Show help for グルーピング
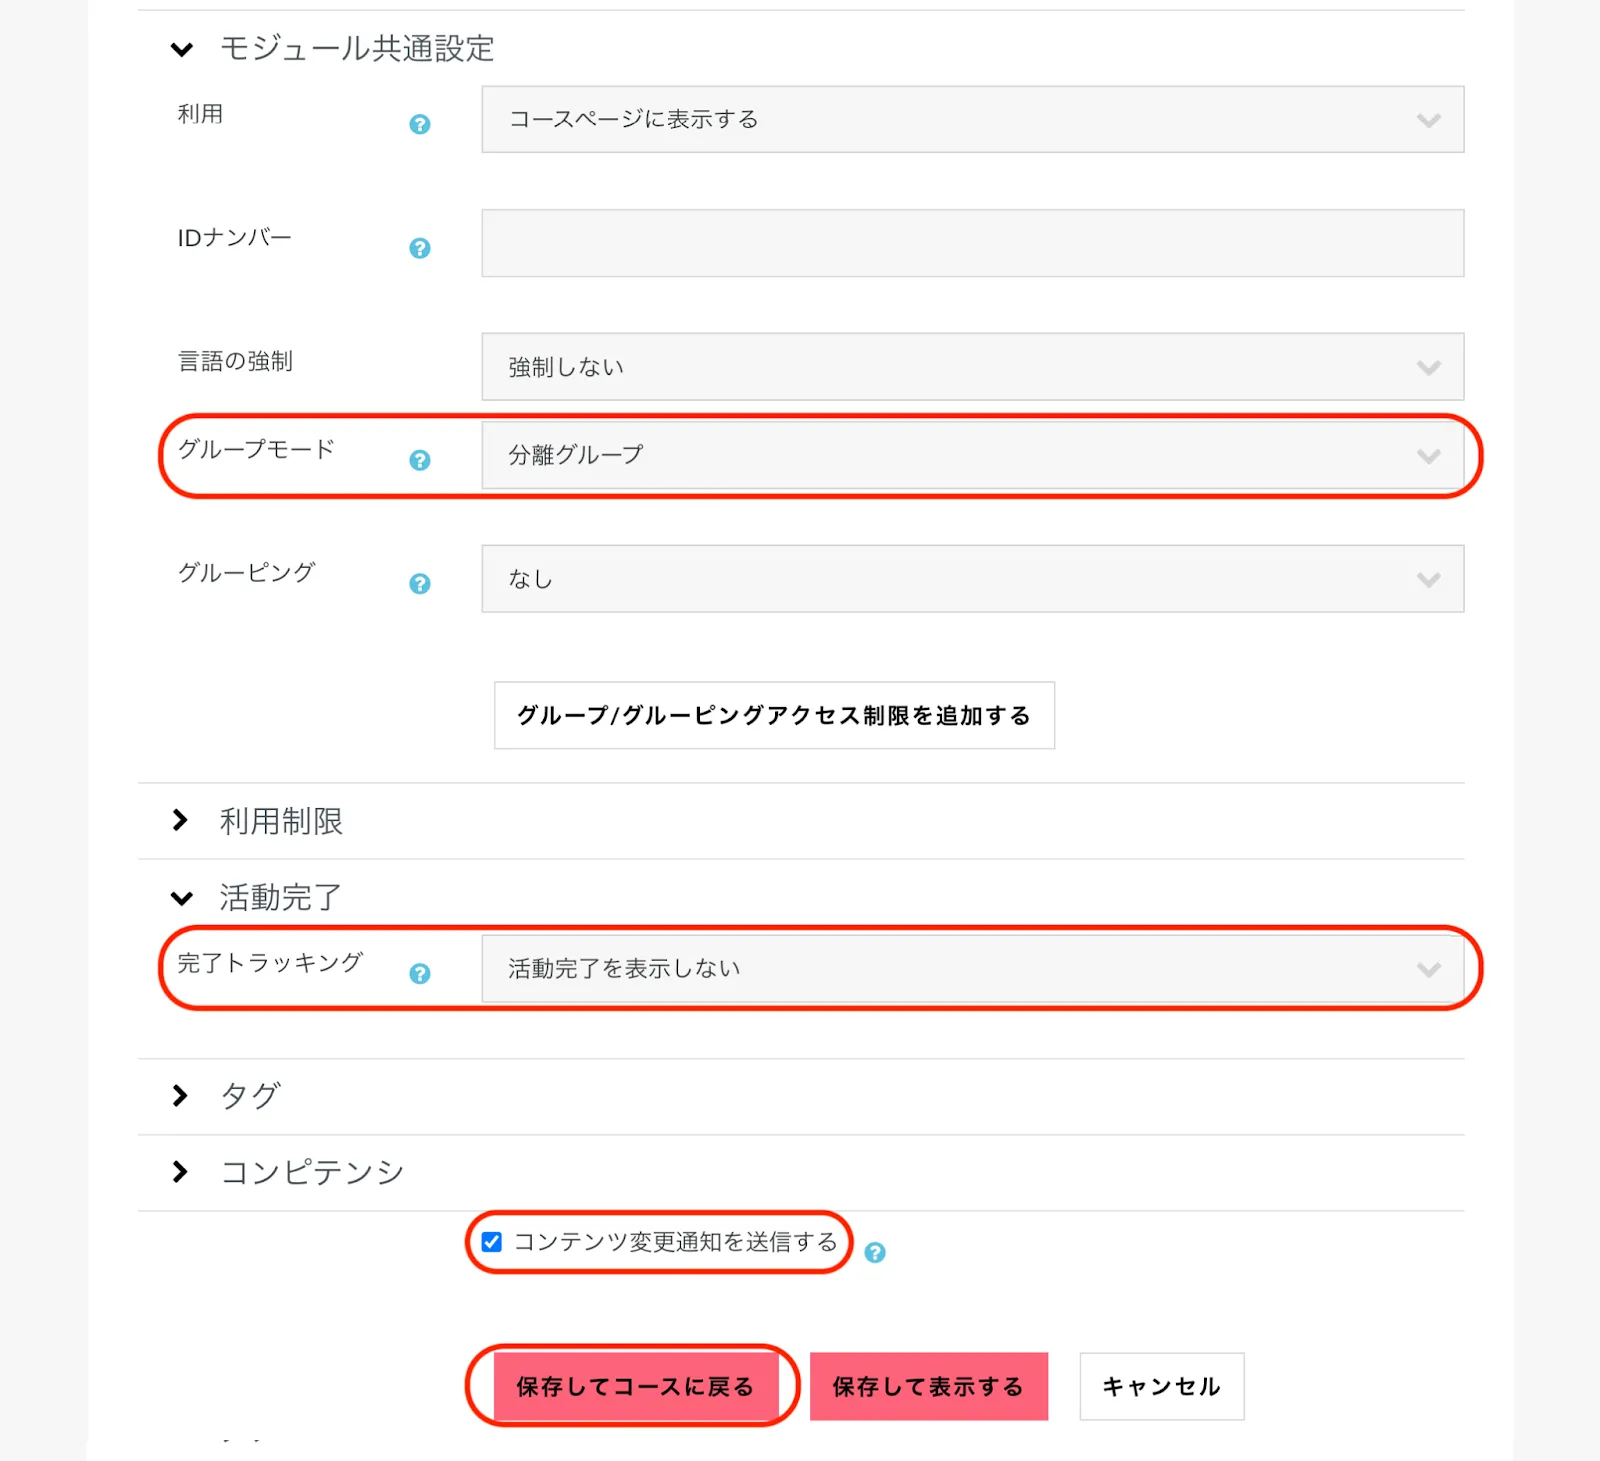The image size is (1600, 1461). tap(420, 584)
